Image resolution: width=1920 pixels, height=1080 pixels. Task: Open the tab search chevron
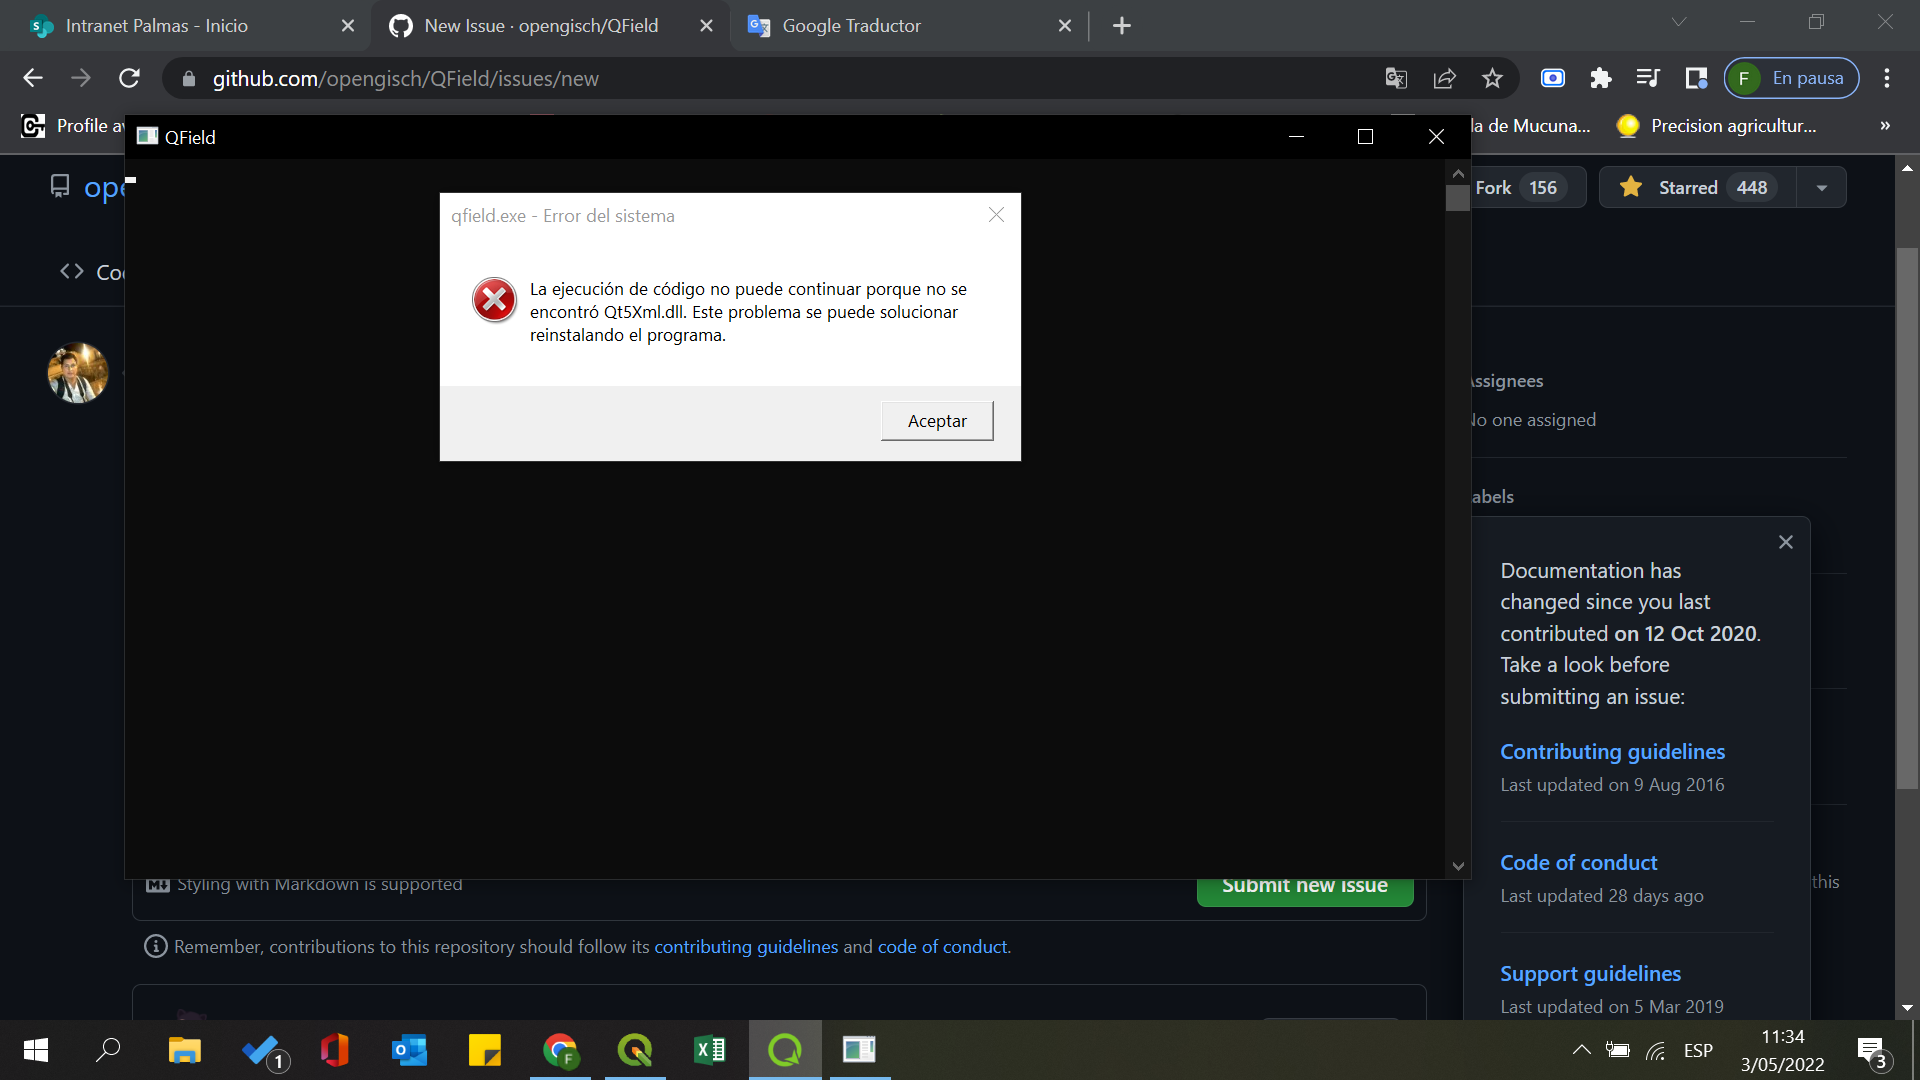click(x=1678, y=20)
